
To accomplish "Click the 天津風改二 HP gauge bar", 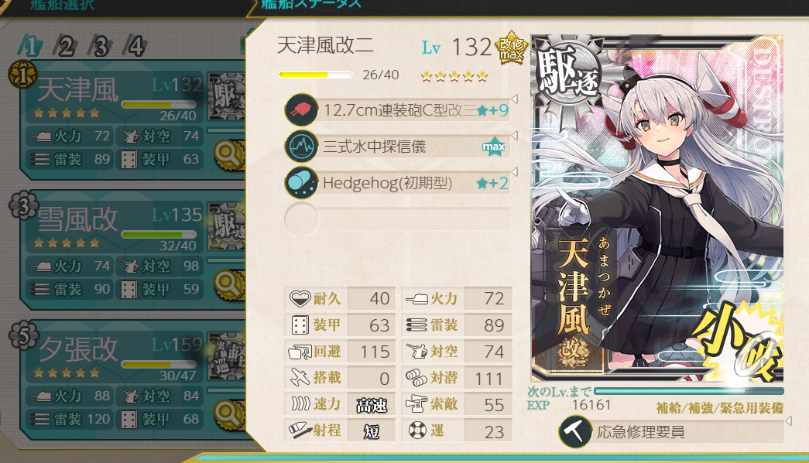I will pos(315,75).
